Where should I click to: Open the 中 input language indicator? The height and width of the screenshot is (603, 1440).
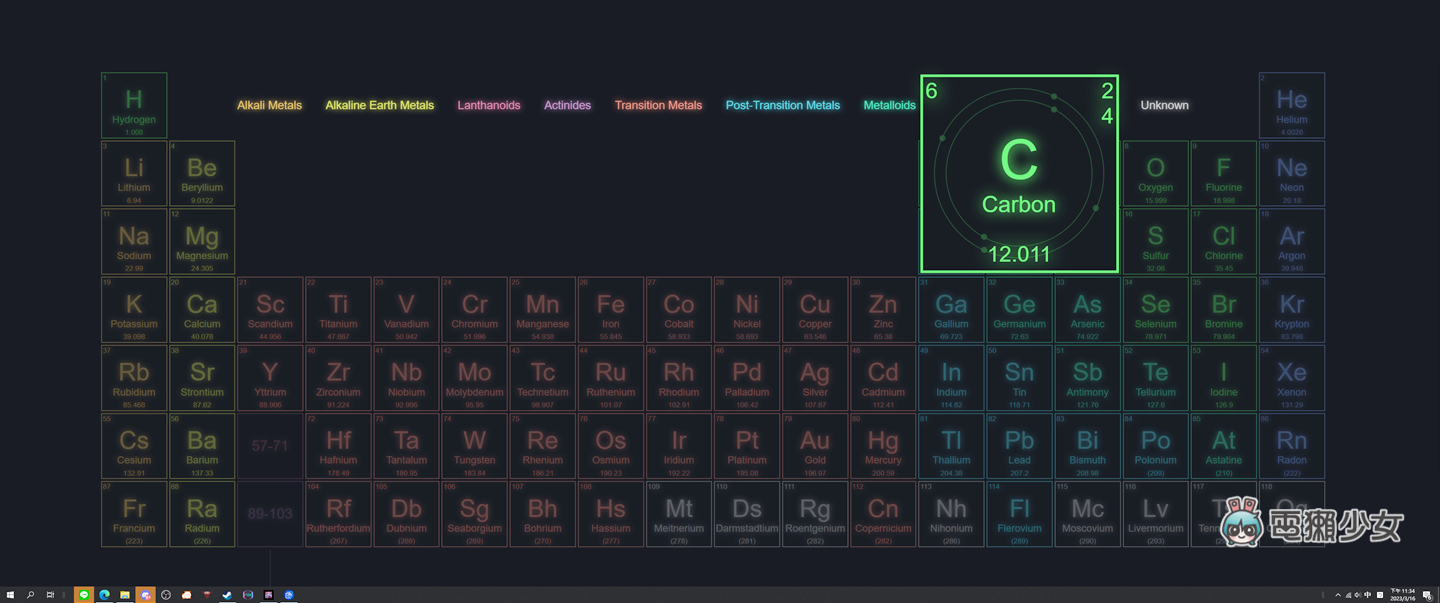1367,594
